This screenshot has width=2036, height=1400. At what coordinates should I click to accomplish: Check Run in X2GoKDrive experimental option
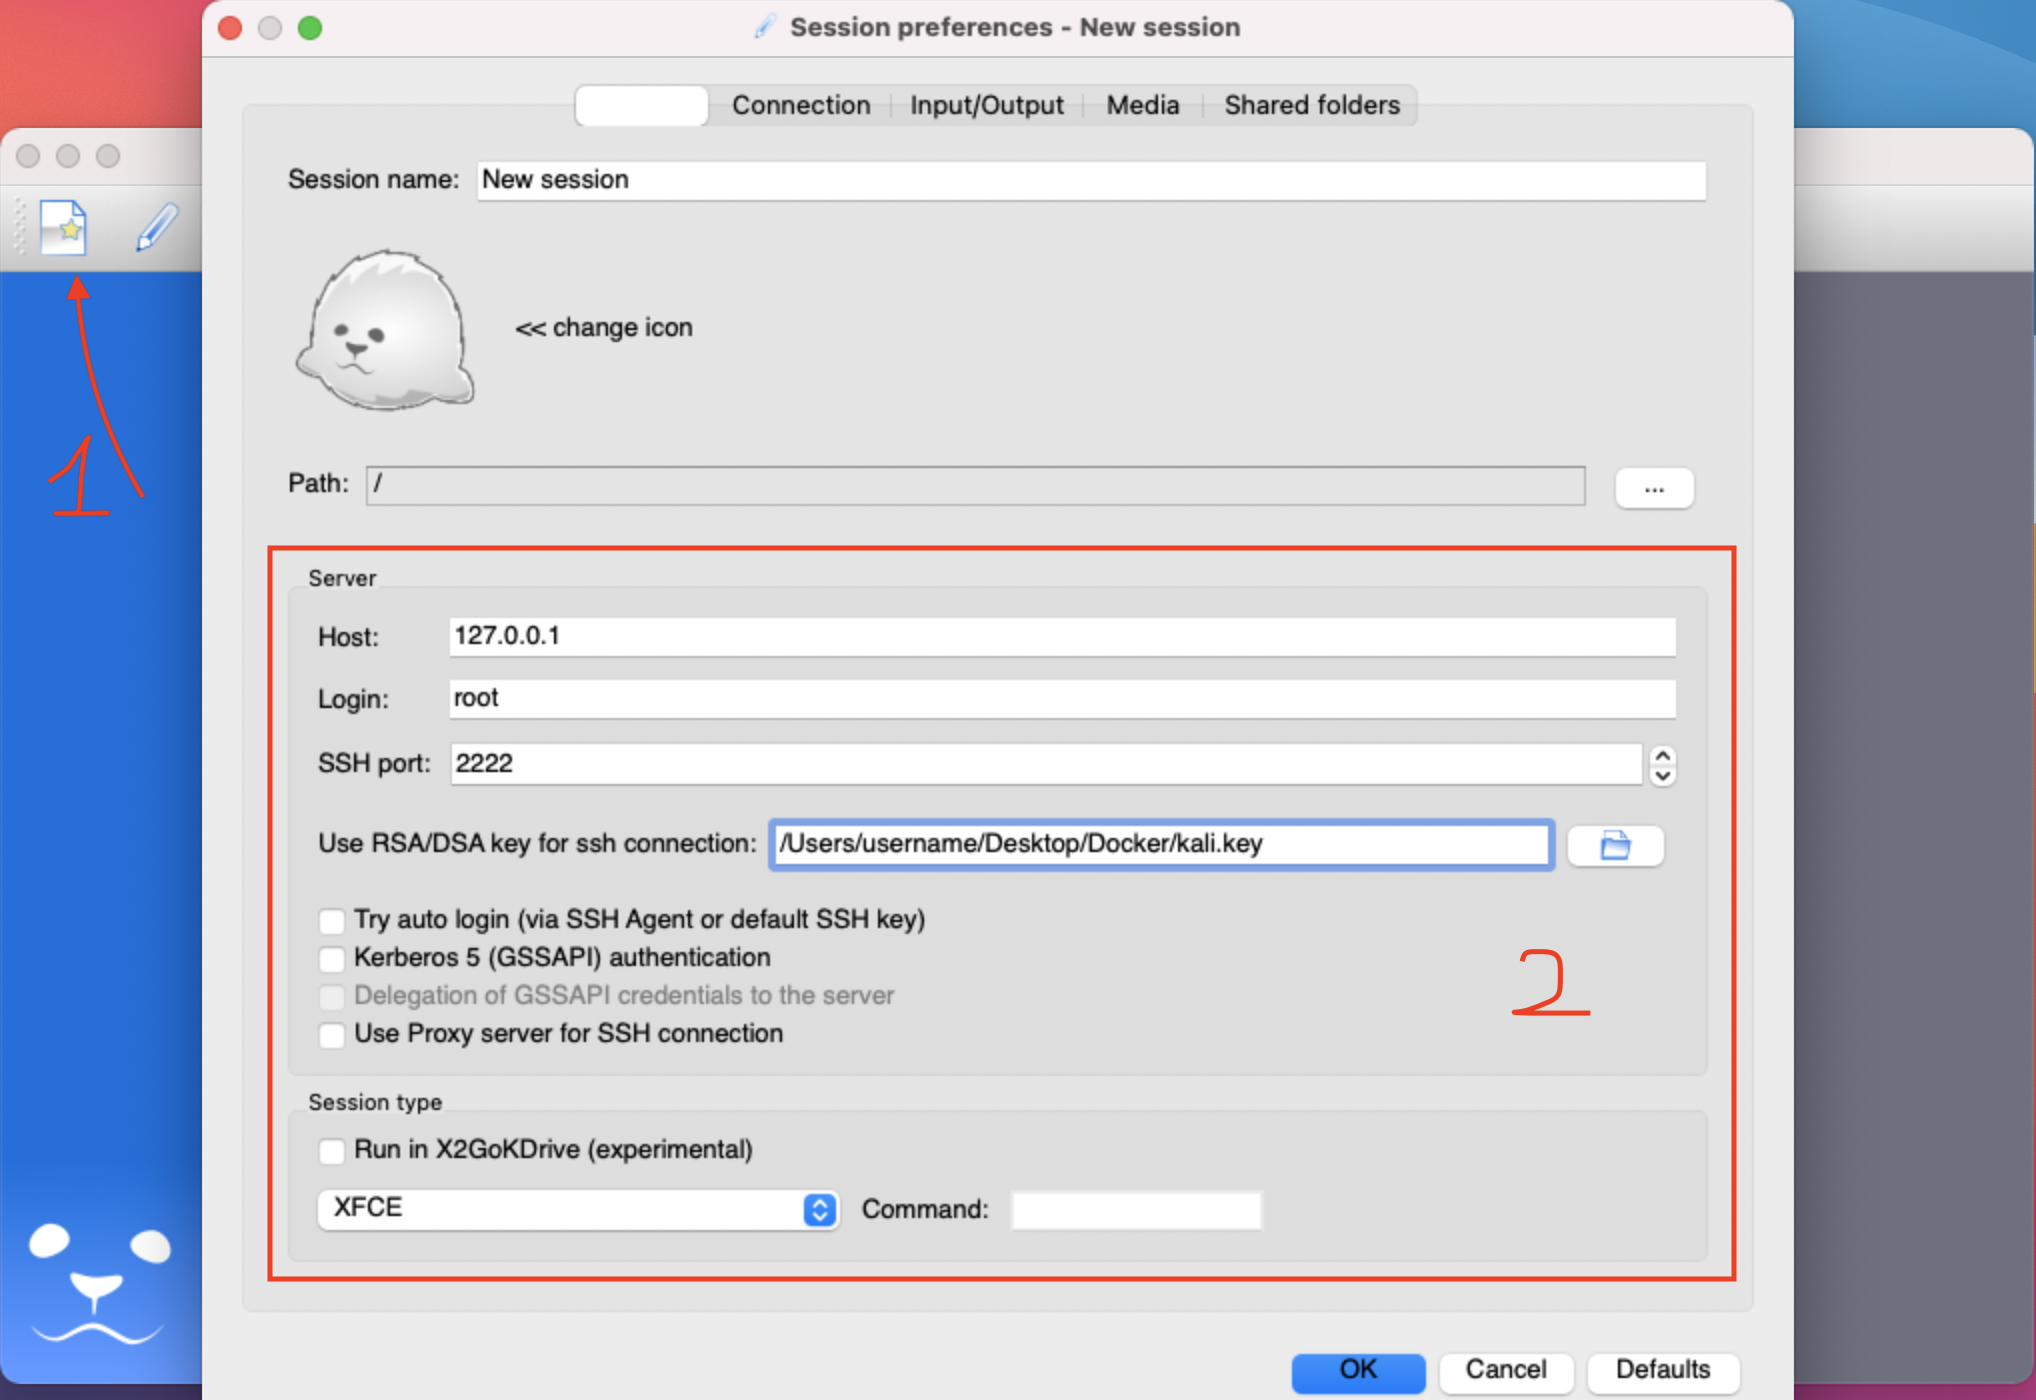(332, 1150)
